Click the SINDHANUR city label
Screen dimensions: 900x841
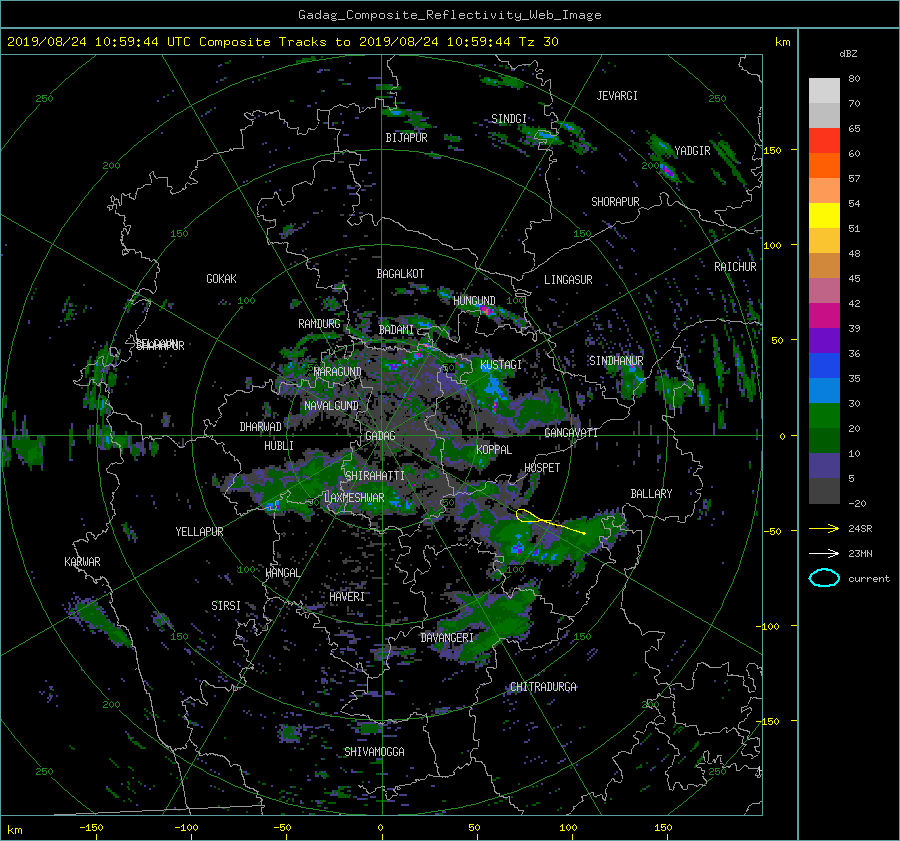click(616, 361)
